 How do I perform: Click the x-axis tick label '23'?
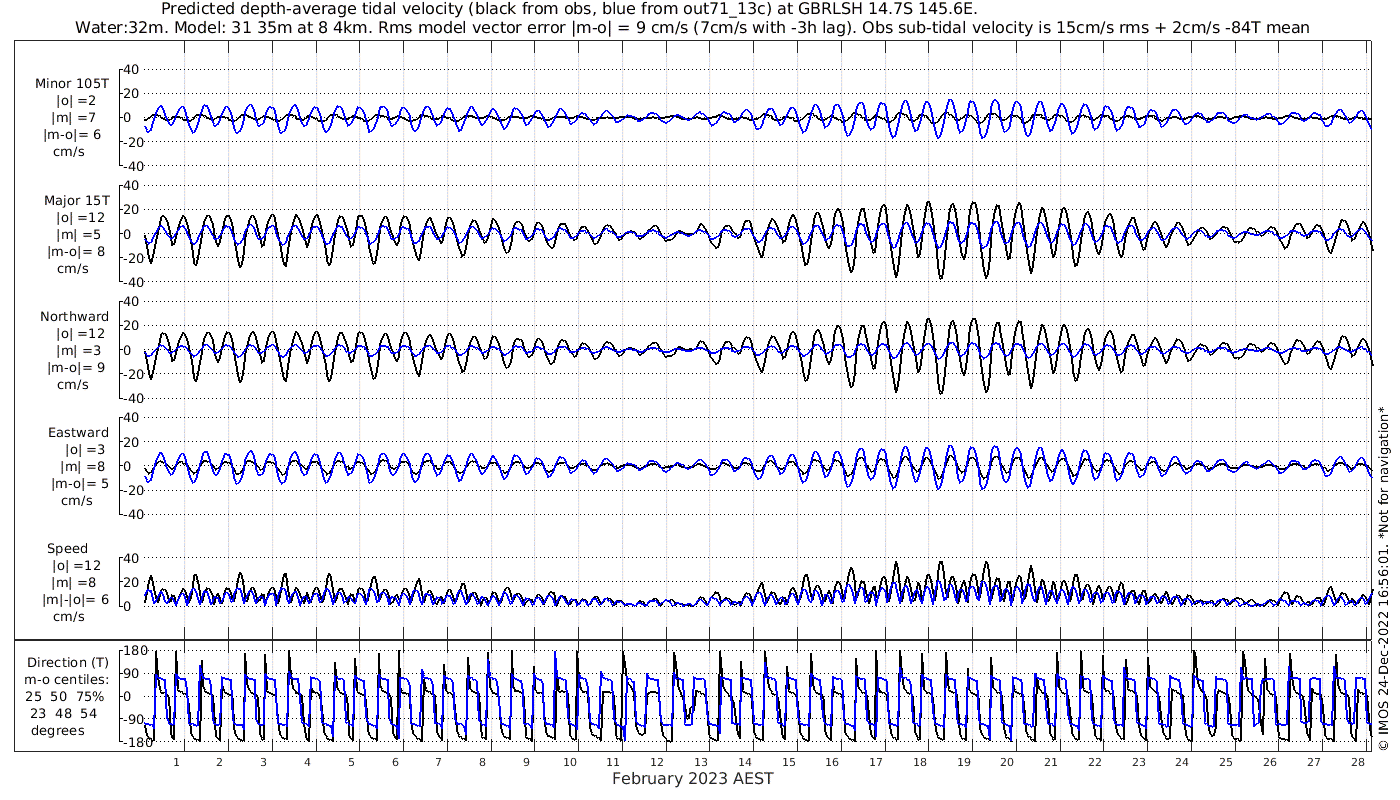pyautogui.click(x=1139, y=762)
